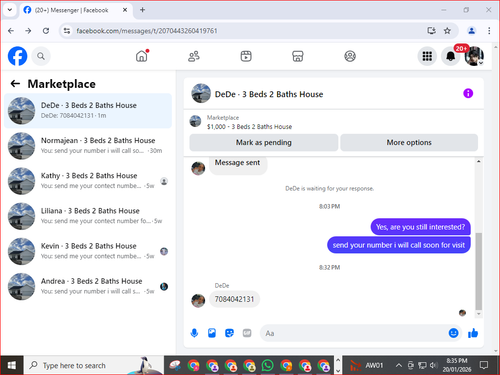500x375 pixels.
Task: Focus the Aa message input field
Action: 353,333
